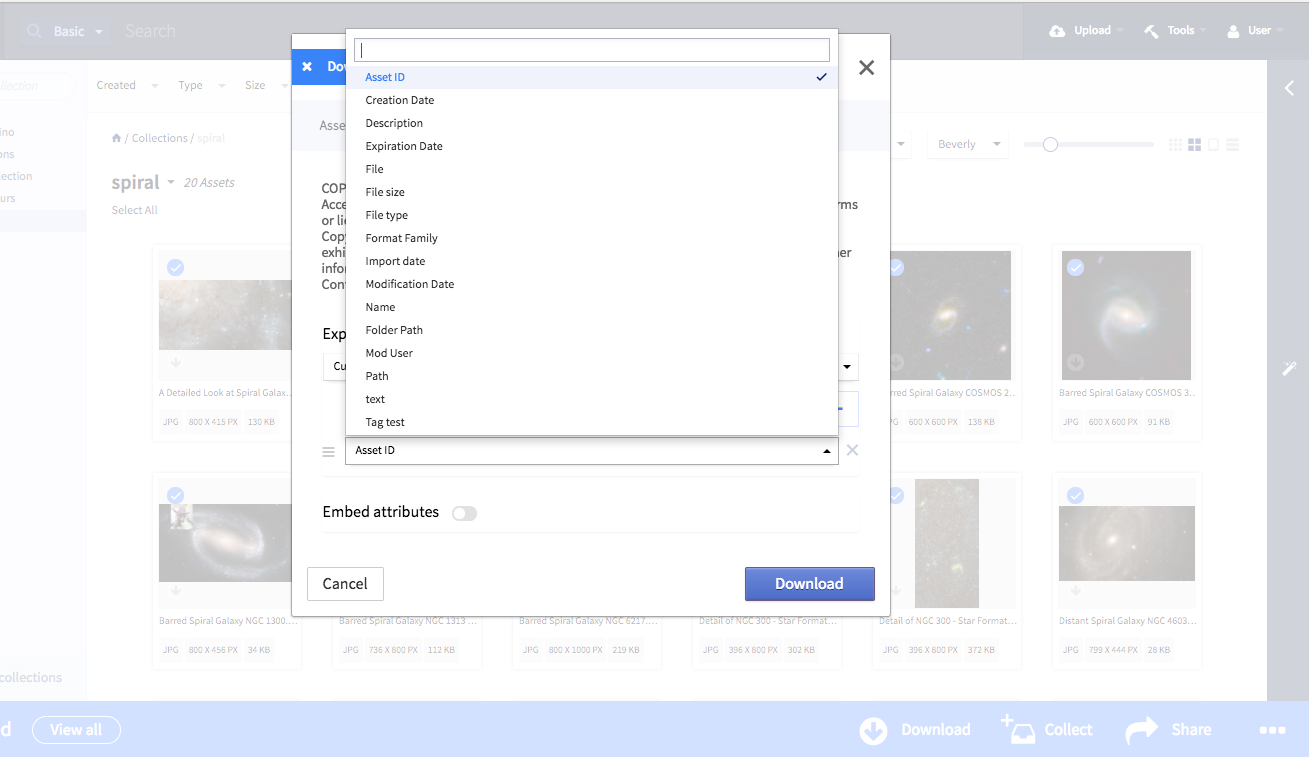Adjust the thumbnail size slider

point(1050,145)
